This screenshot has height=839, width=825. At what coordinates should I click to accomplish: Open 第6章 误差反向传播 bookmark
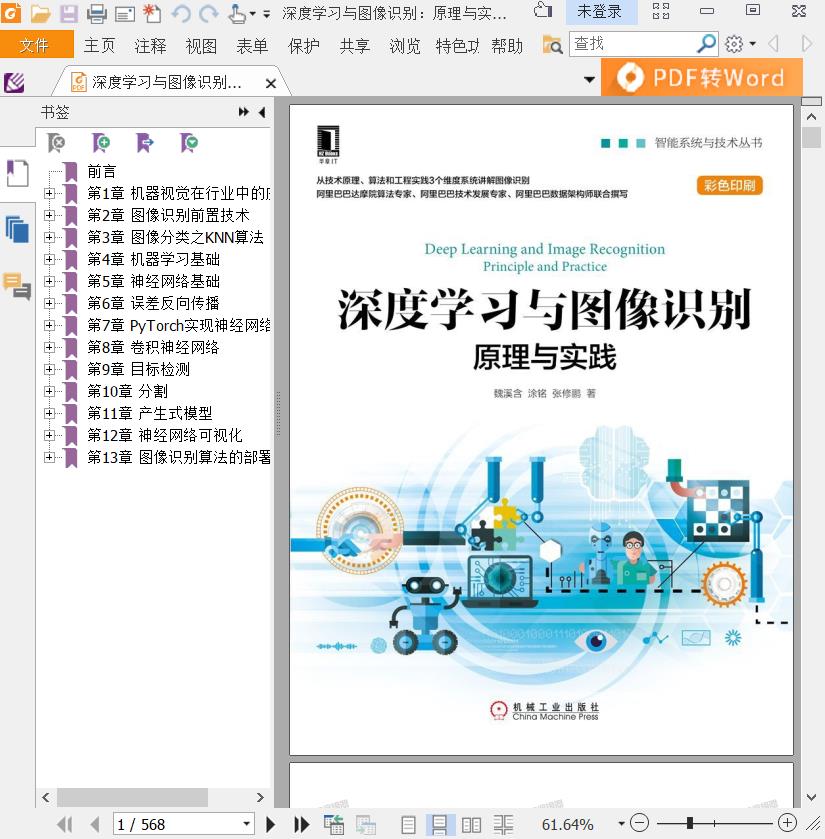coord(154,303)
